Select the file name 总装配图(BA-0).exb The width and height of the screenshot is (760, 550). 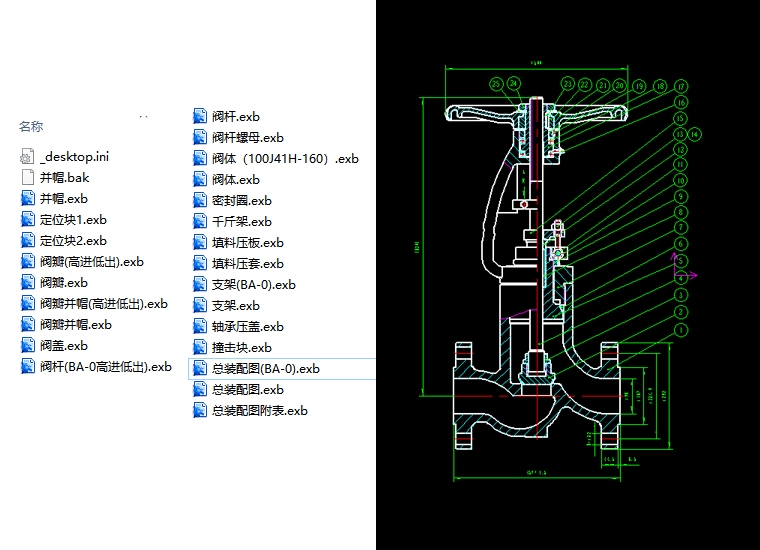265,368
